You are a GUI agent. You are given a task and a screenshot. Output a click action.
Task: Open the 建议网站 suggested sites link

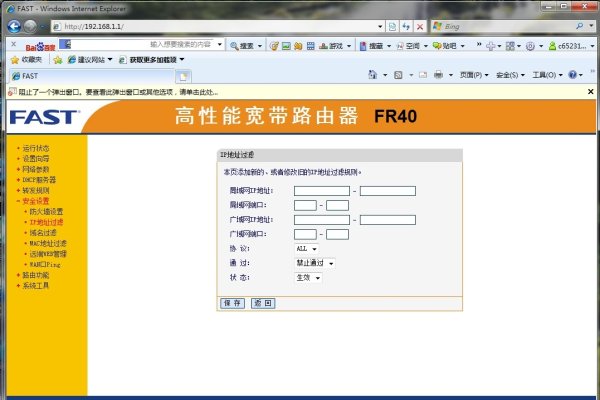tap(86, 60)
